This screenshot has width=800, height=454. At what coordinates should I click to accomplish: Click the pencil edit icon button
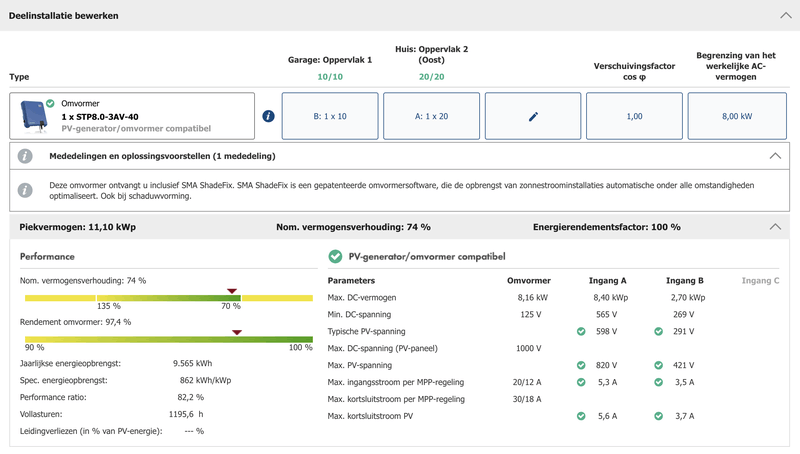tap(533, 116)
